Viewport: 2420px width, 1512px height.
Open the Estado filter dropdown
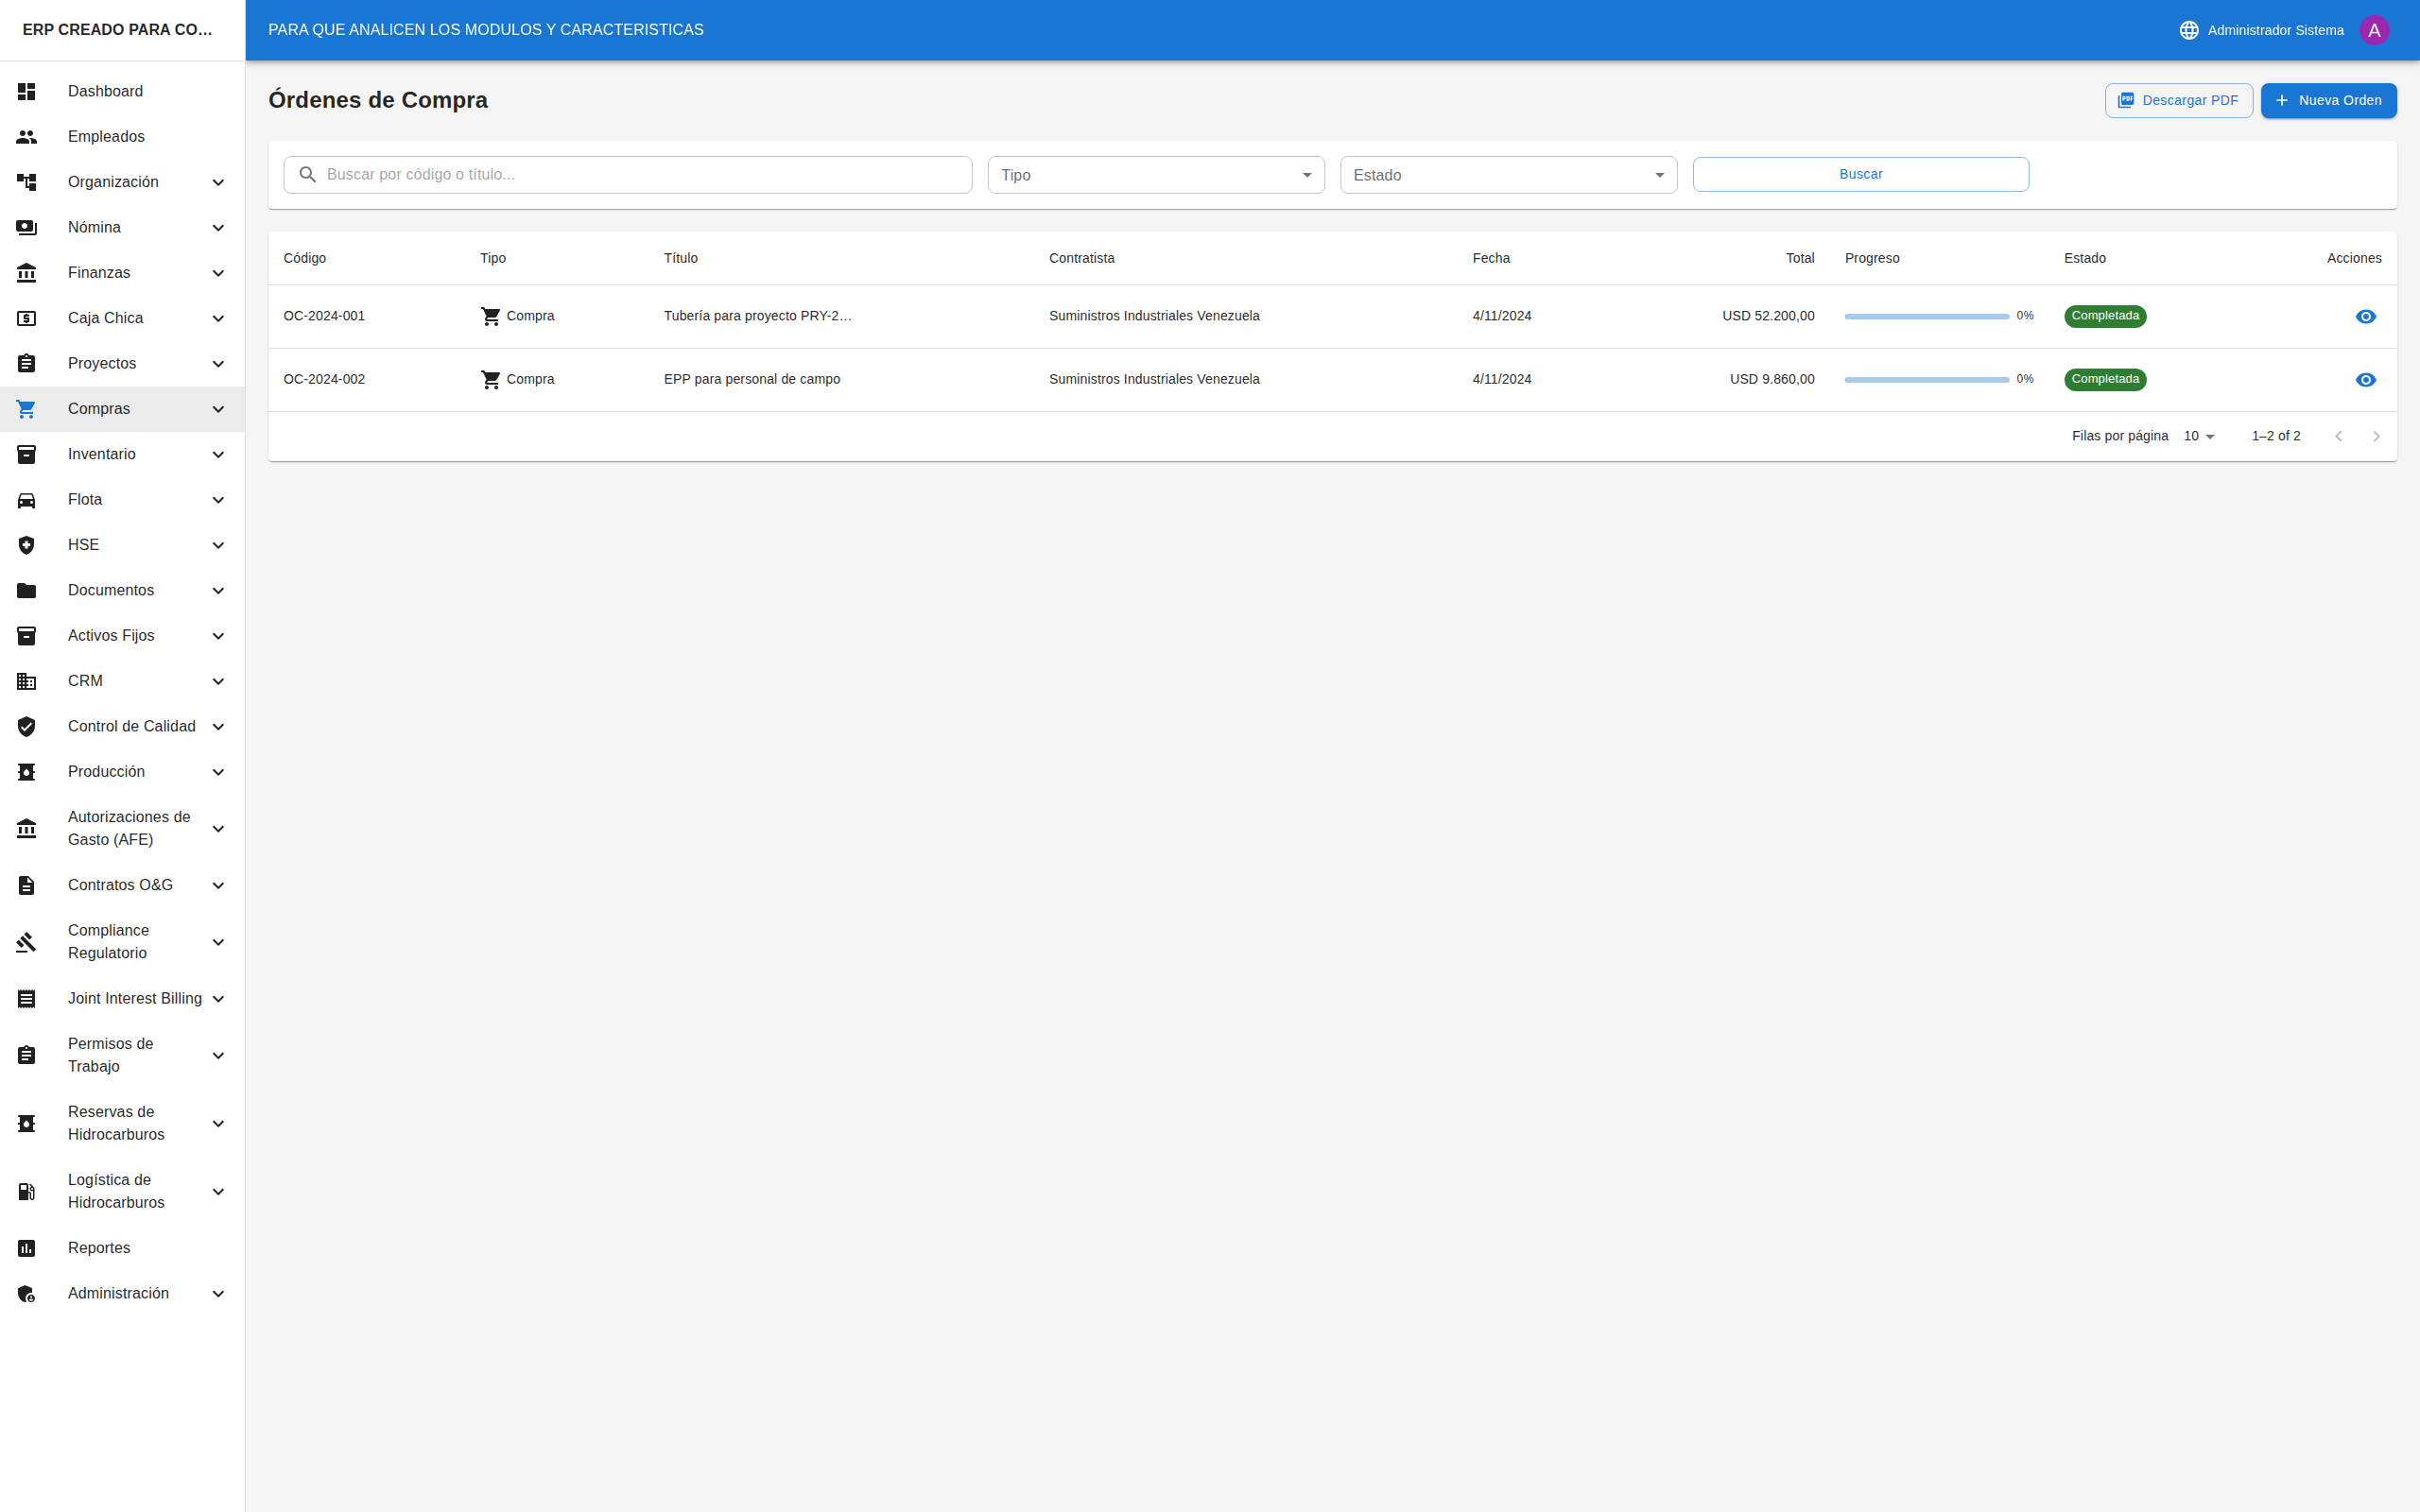pos(1507,175)
